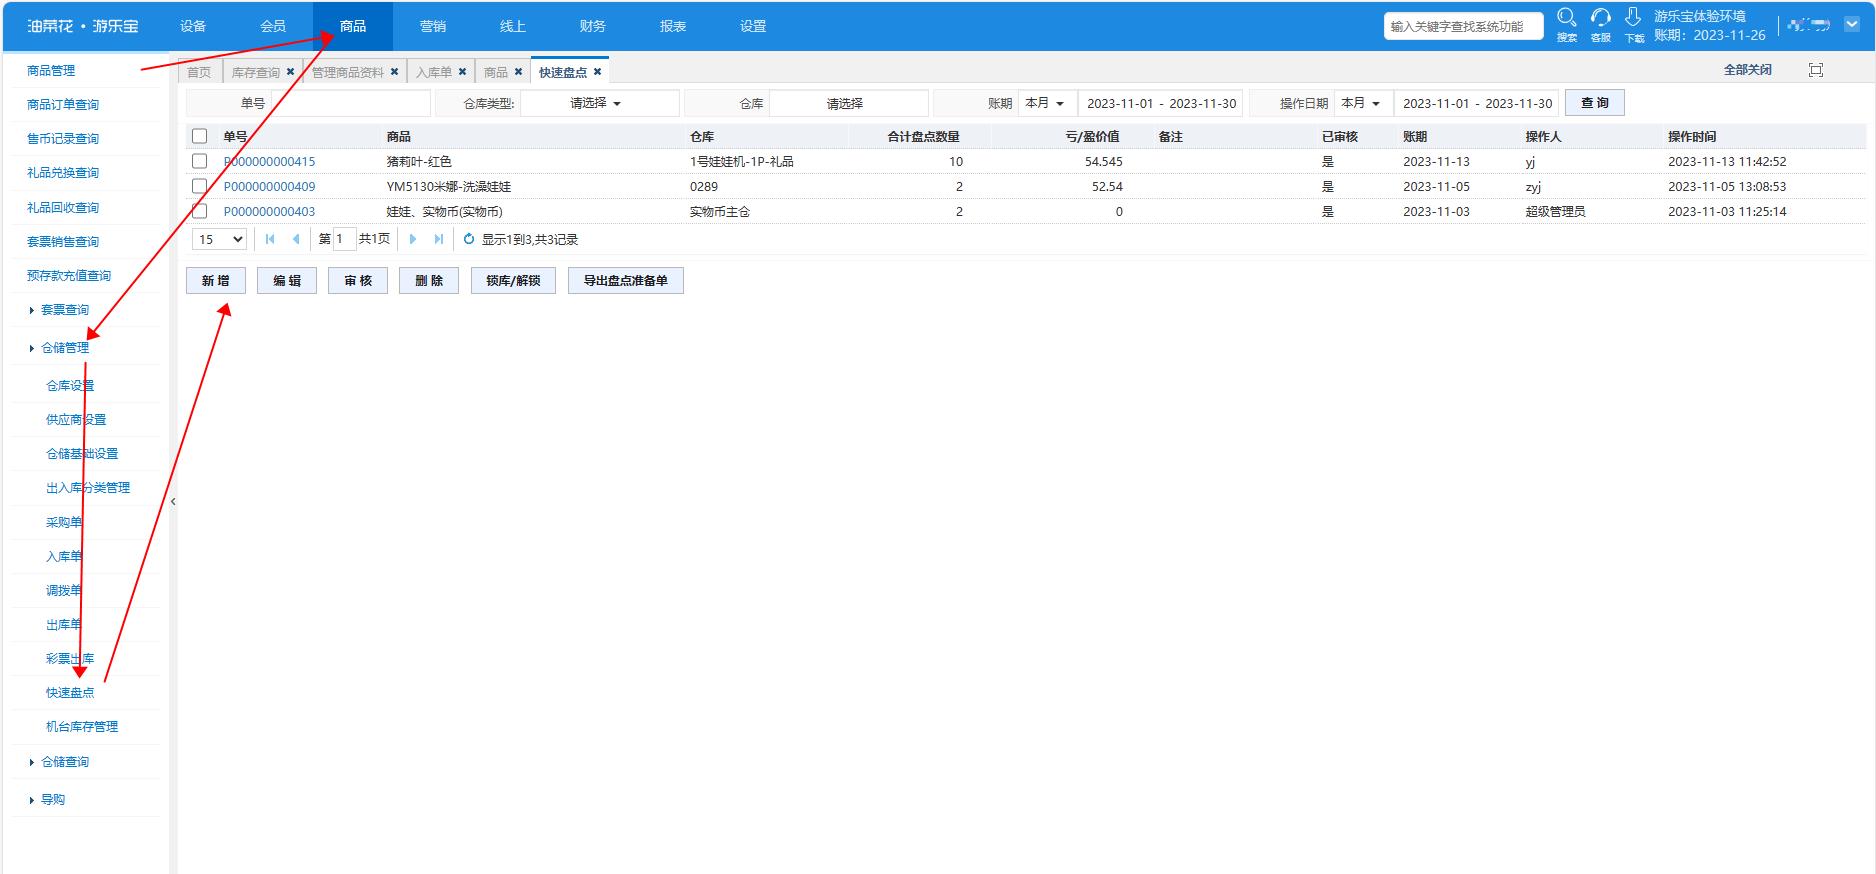This screenshot has height=874, width=1876.
Task: Click the 导出盘点准备单 button
Action: click(x=626, y=281)
